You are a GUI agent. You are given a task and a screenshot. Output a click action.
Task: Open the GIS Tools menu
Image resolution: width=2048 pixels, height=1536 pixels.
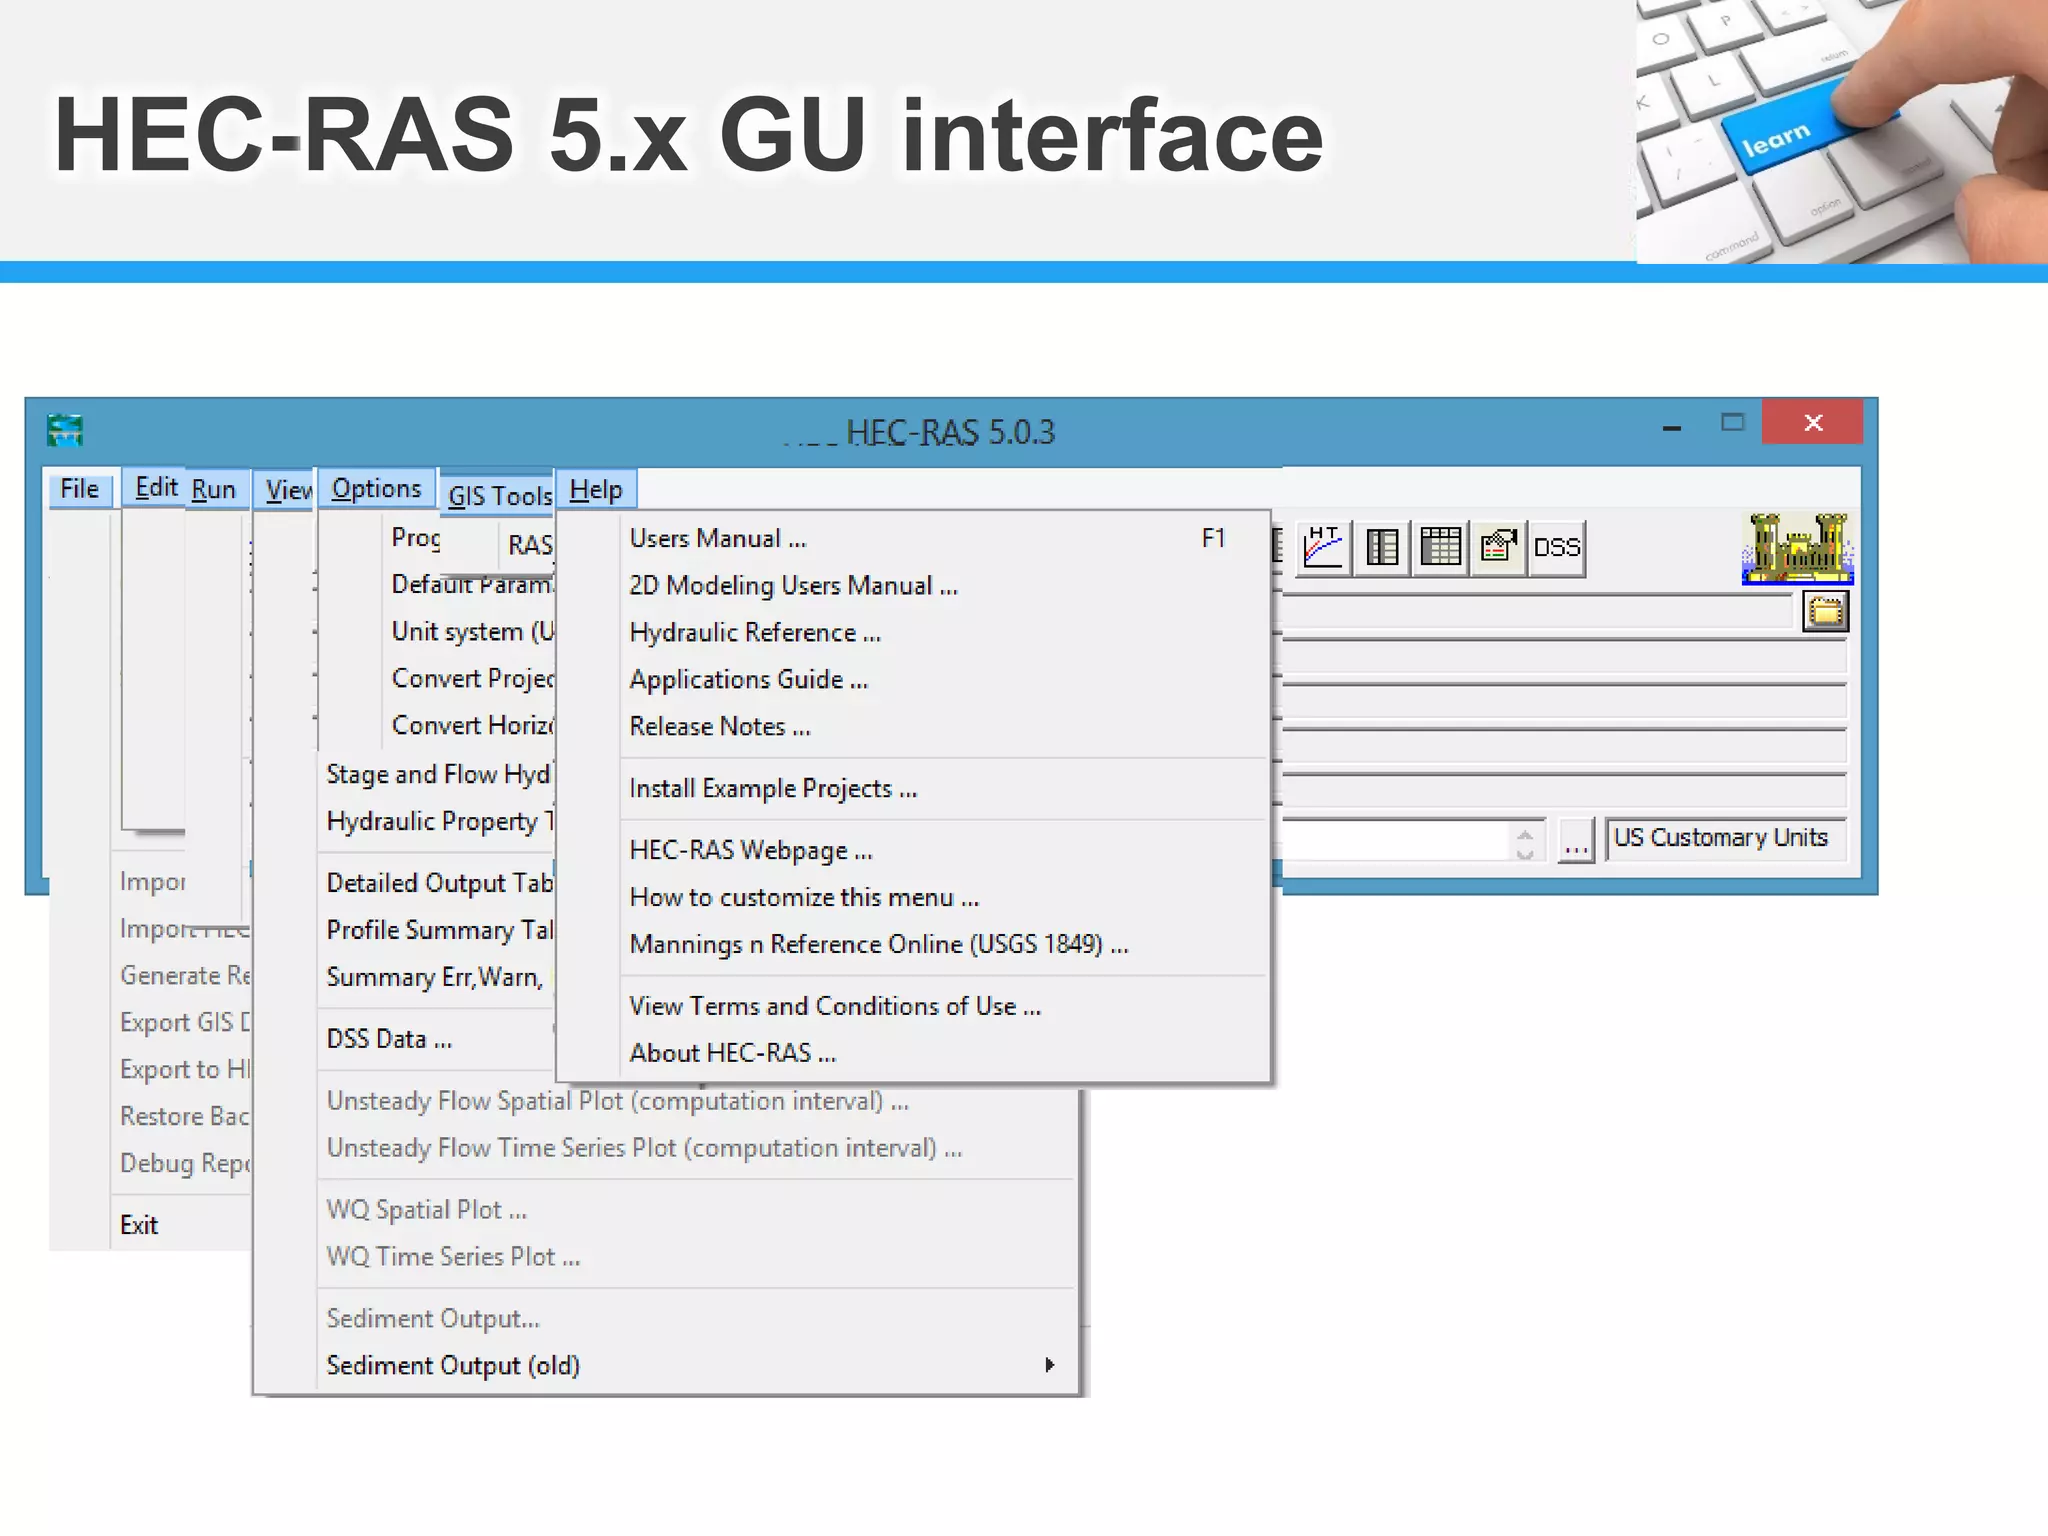point(498,494)
